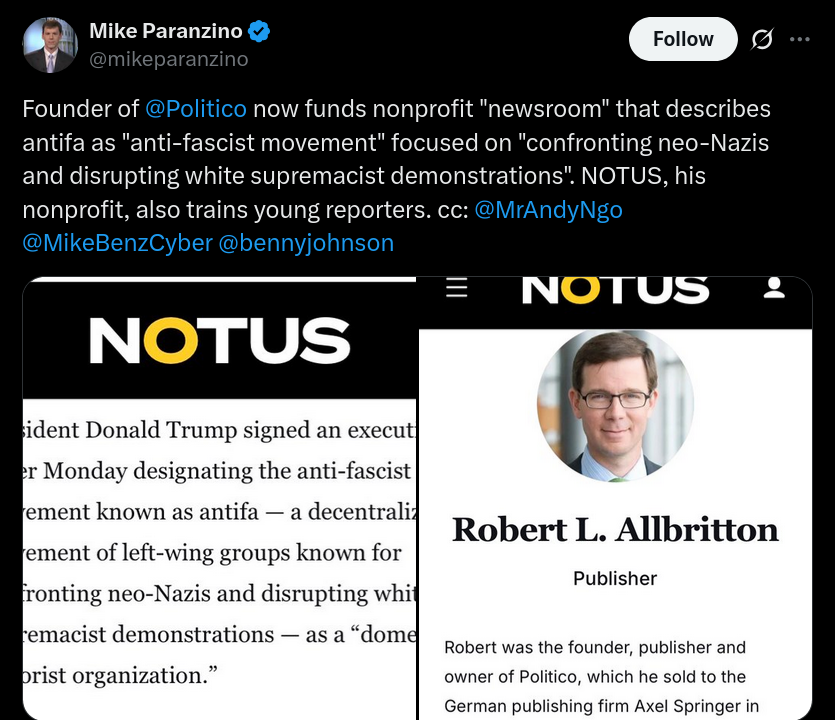835x720 pixels.
Task: Open the @Politico mention link
Action: click(x=196, y=109)
